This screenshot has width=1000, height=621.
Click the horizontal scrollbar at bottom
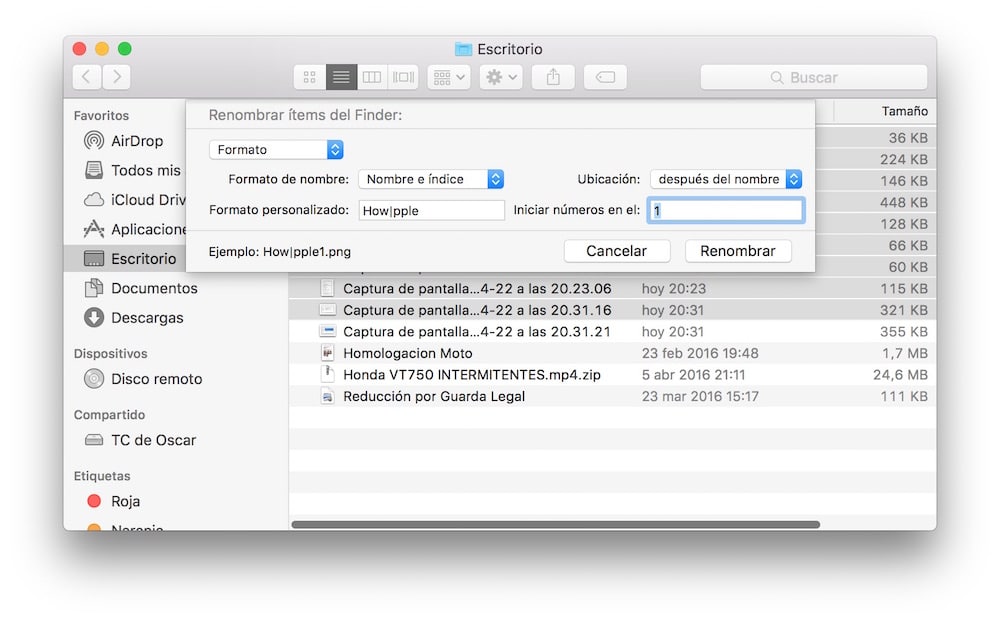point(555,524)
